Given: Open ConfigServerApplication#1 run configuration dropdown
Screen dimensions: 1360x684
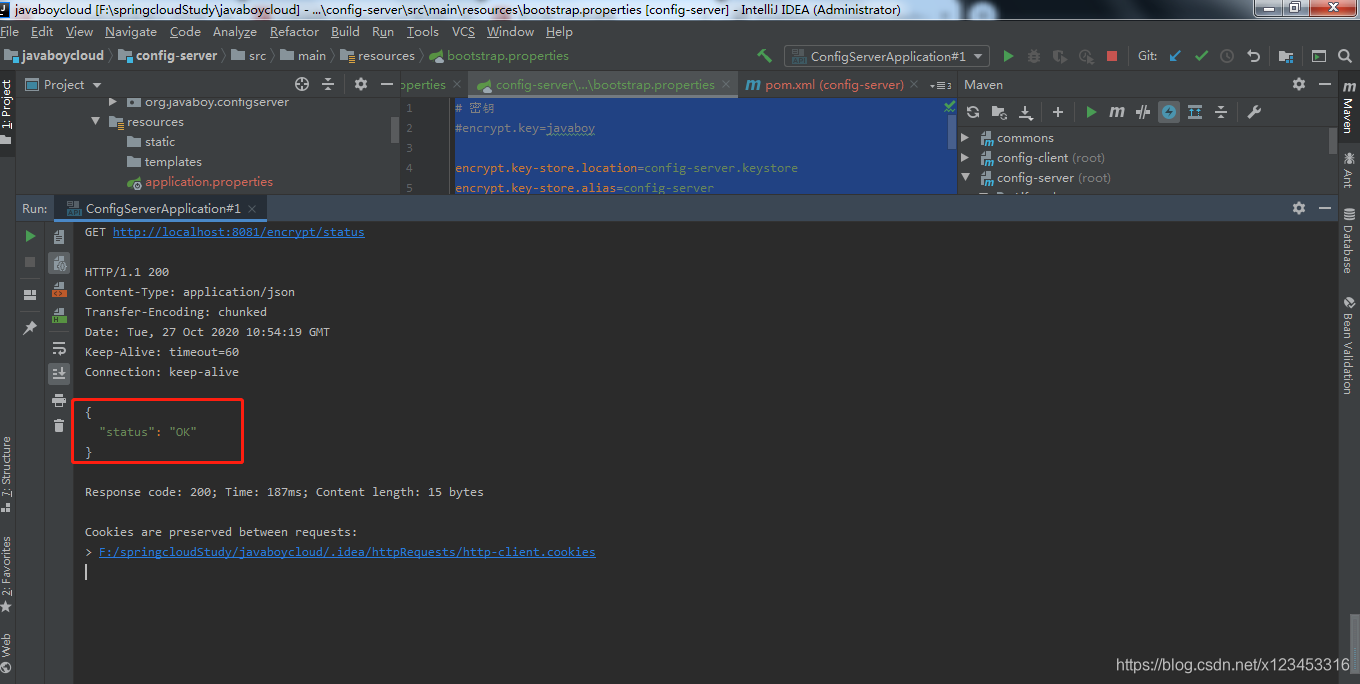Looking at the screenshot, I should tap(887, 56).
